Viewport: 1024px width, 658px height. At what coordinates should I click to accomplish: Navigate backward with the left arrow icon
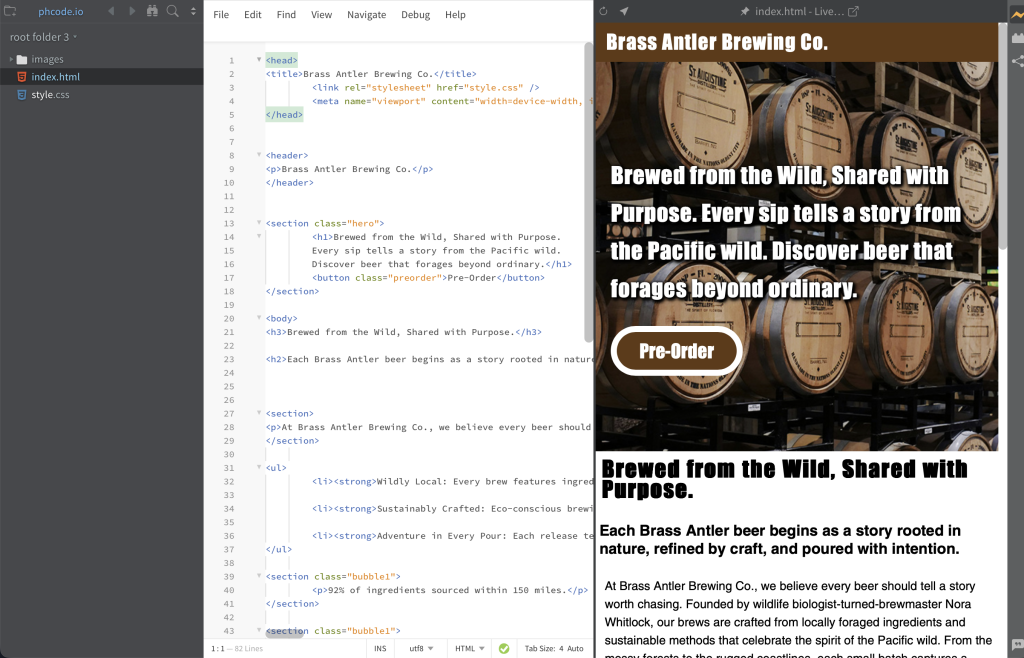[x=110, y=11]
